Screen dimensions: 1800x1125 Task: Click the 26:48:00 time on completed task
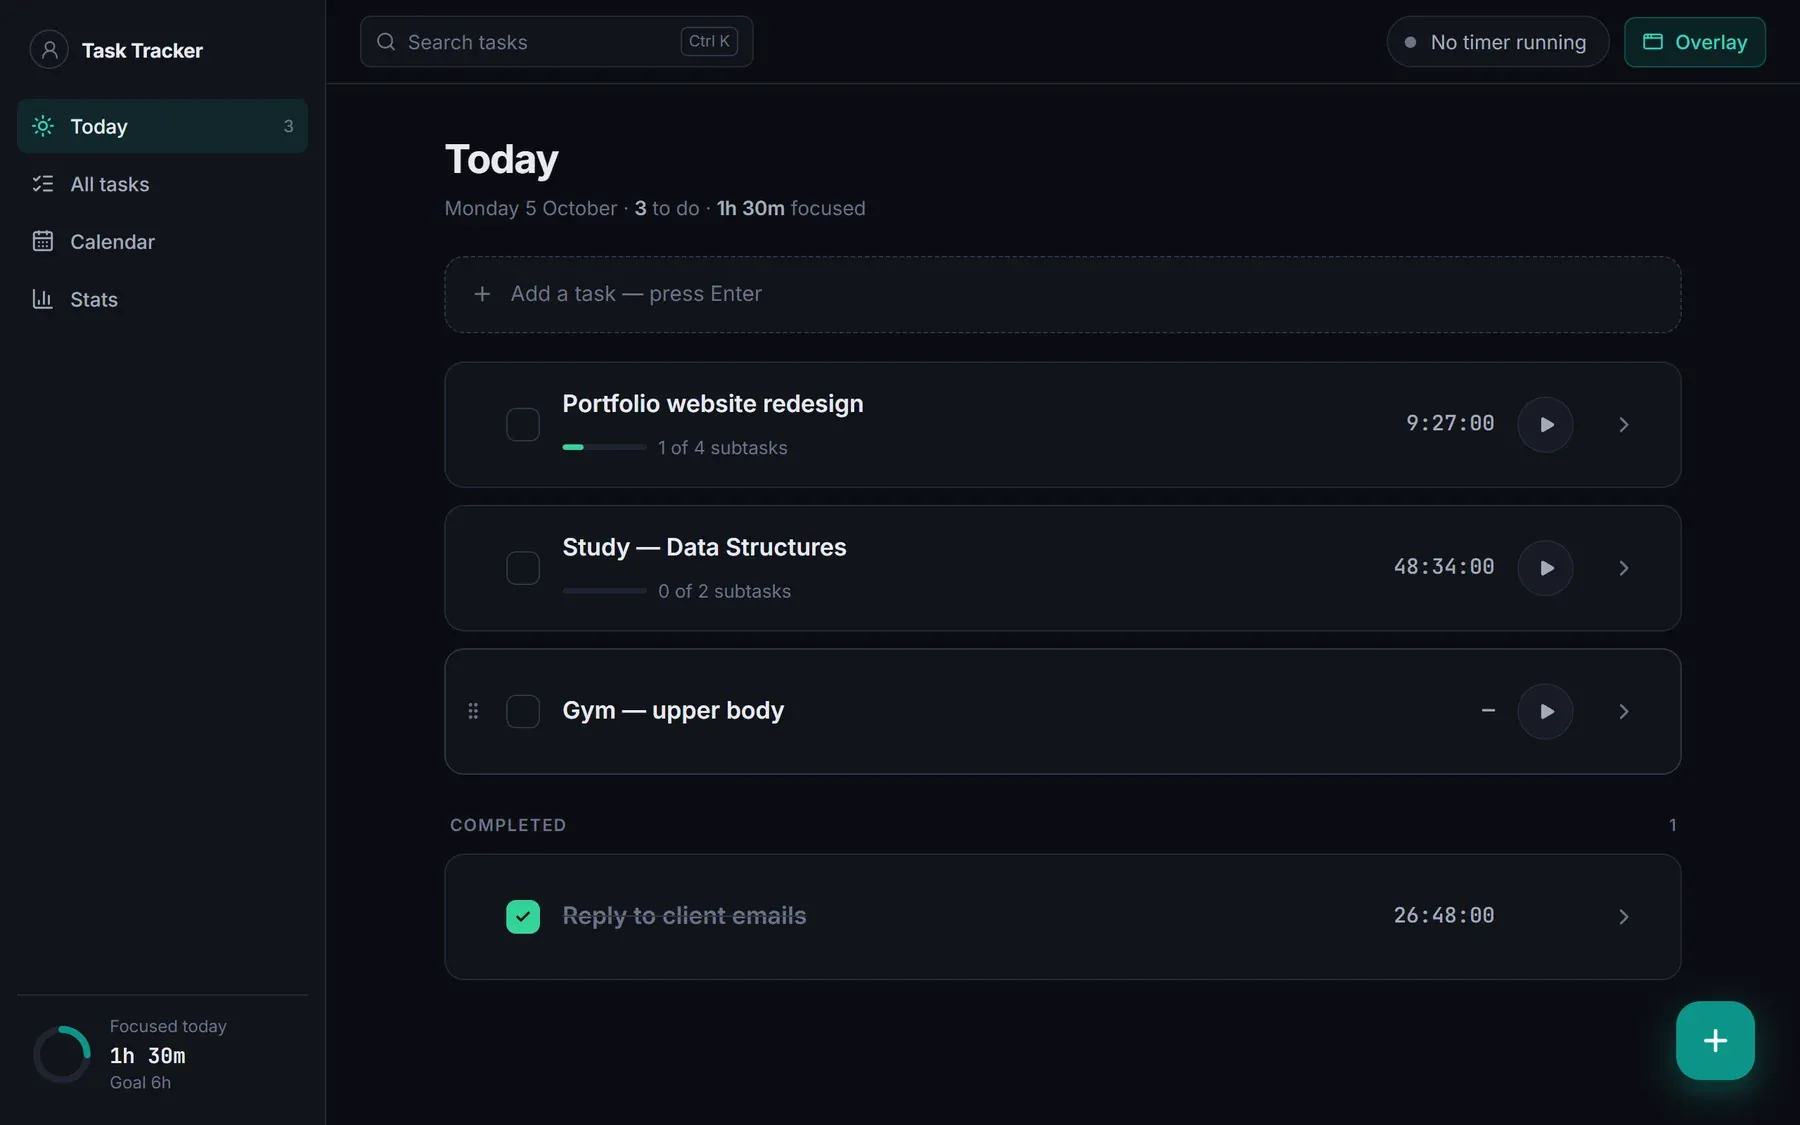coord(1444,915)
